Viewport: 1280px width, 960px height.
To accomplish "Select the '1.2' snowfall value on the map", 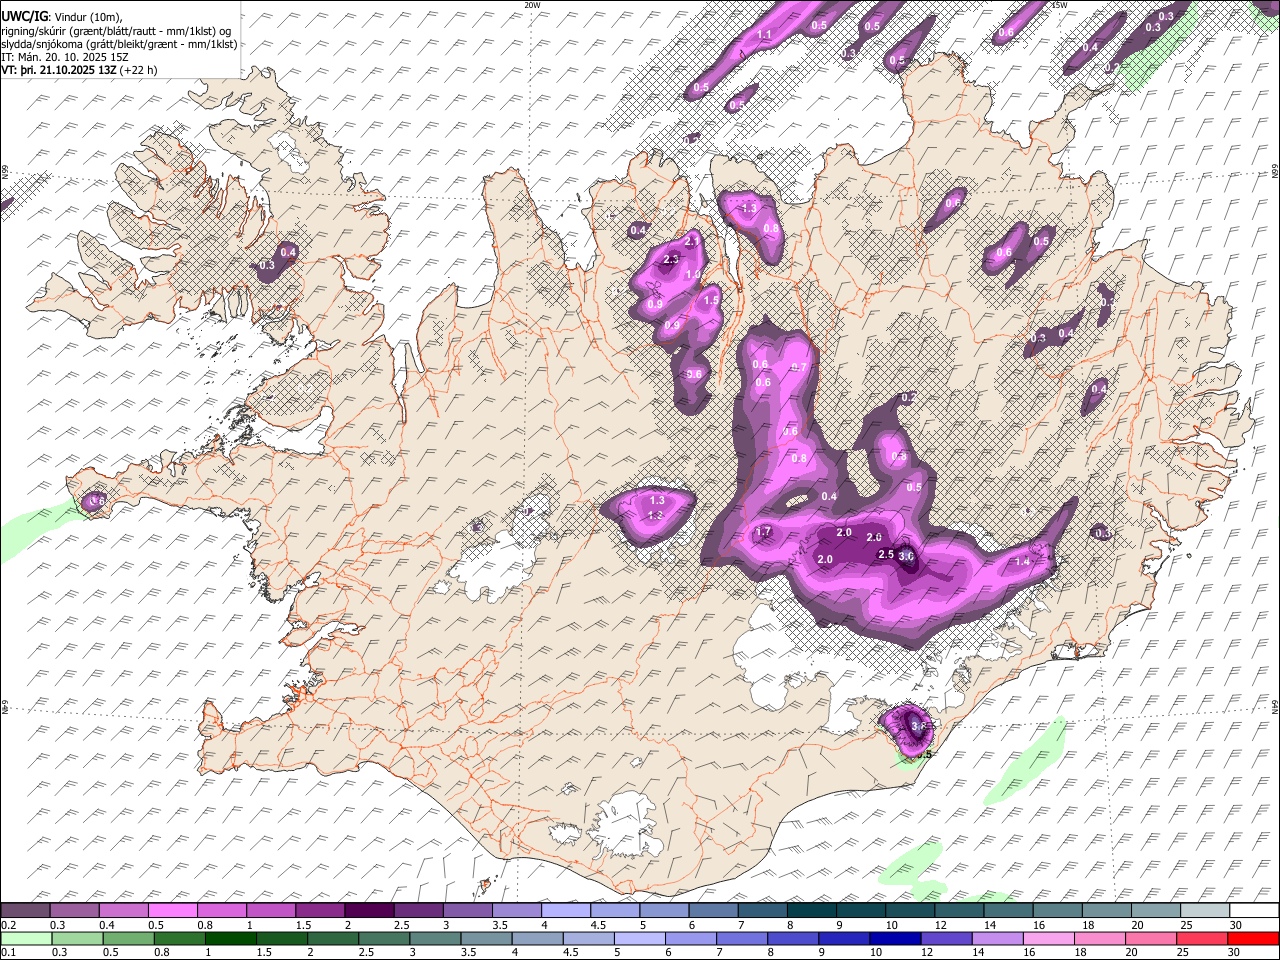I will point(656,515).
